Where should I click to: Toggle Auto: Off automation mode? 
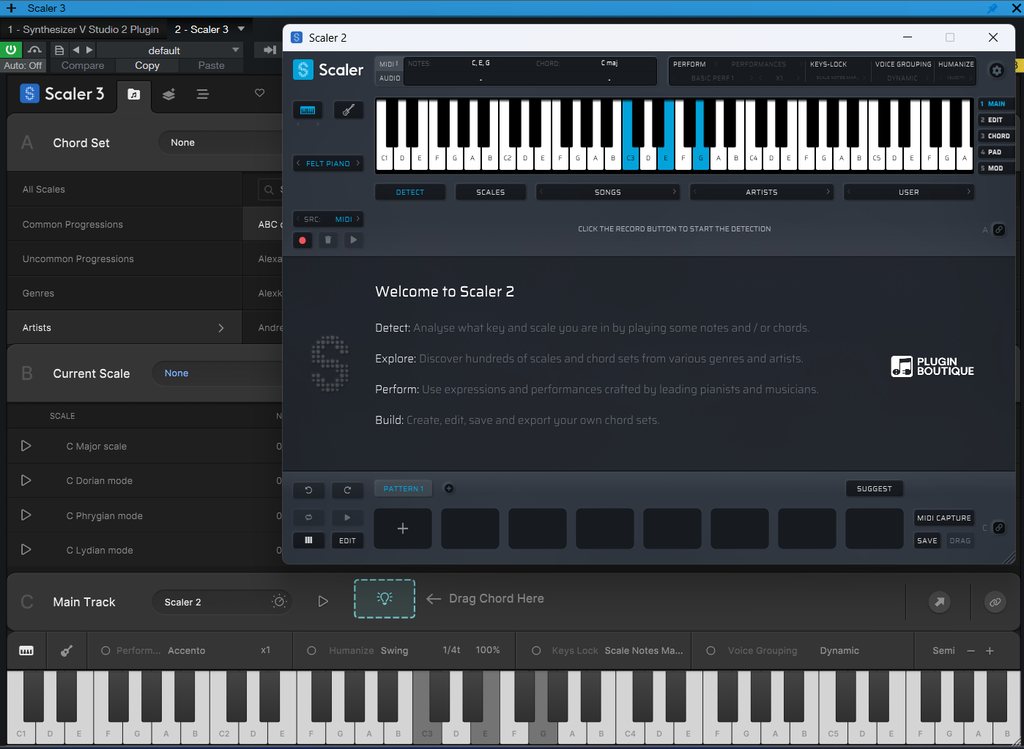[x=23, y=65]
